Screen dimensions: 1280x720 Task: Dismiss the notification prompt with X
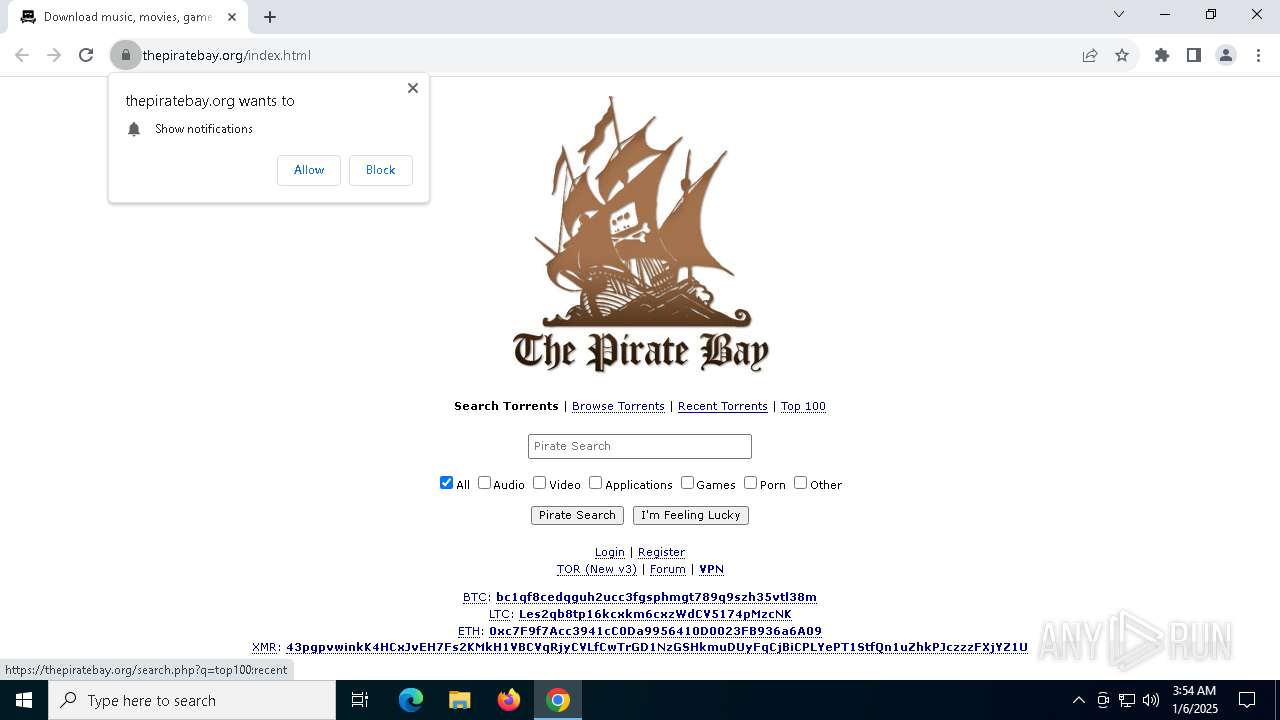click(x=413, y=88)
